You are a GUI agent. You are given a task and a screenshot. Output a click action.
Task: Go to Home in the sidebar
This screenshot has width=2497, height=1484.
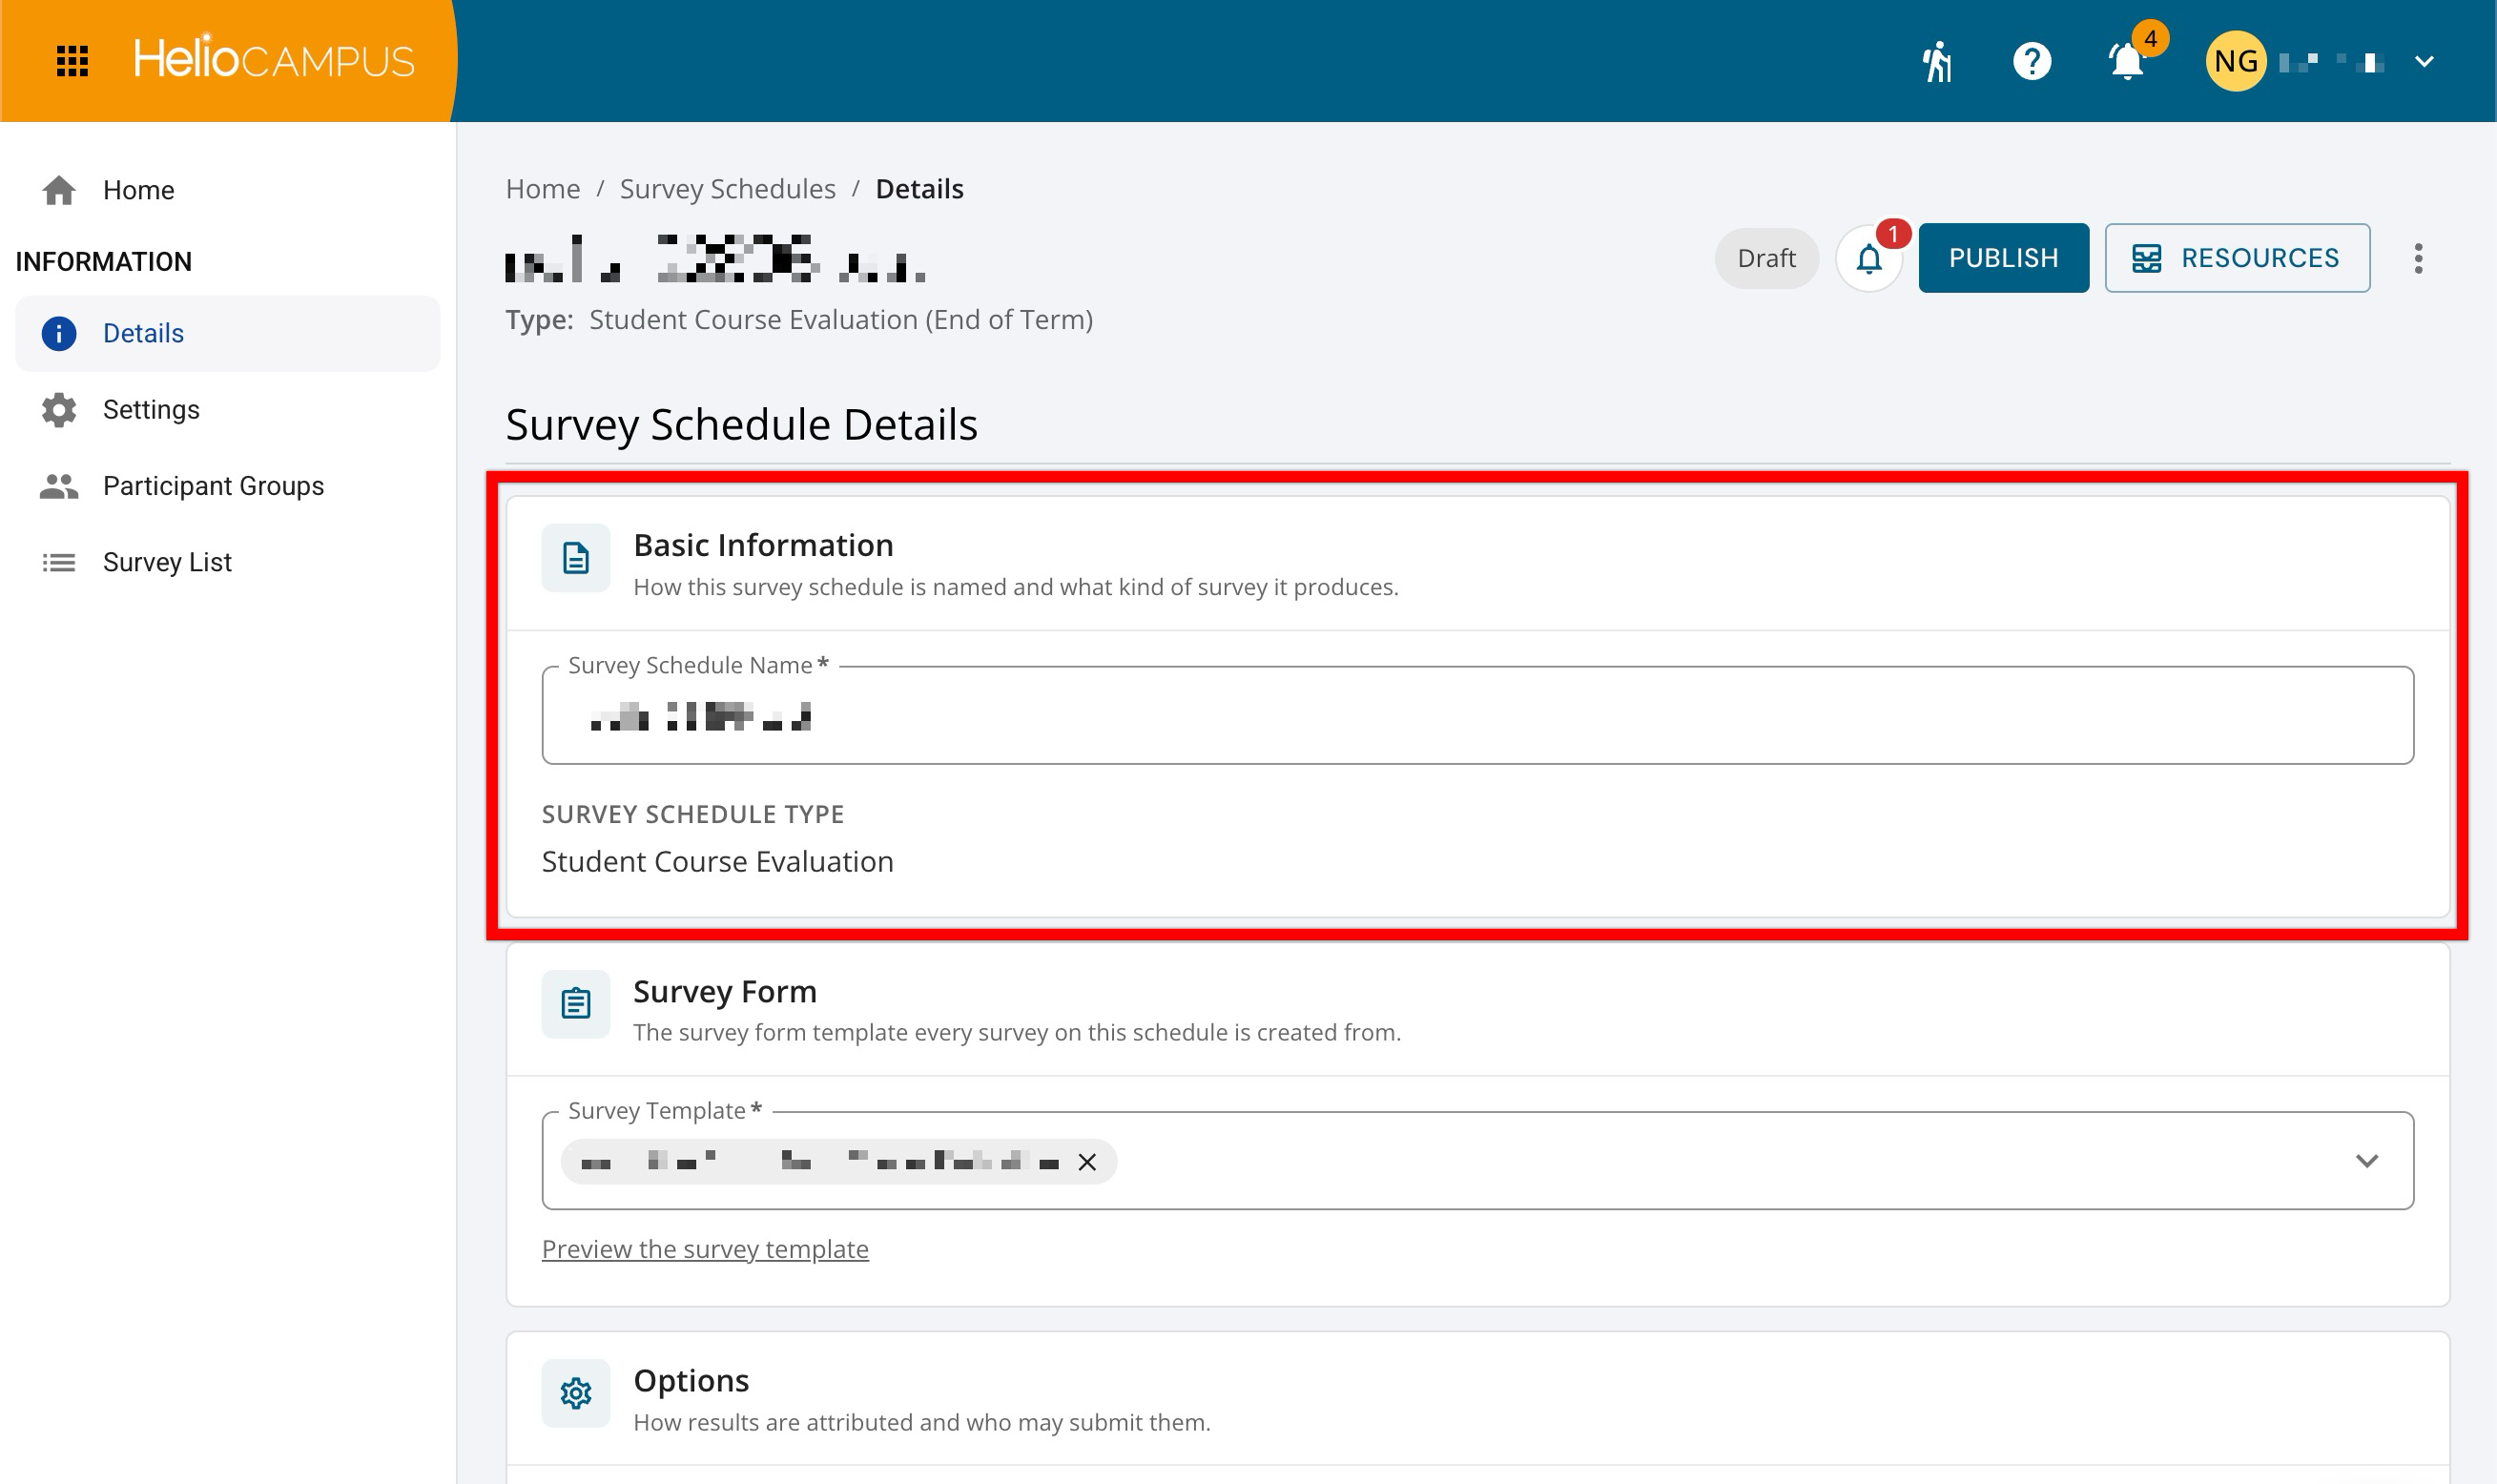pos(228,190)
